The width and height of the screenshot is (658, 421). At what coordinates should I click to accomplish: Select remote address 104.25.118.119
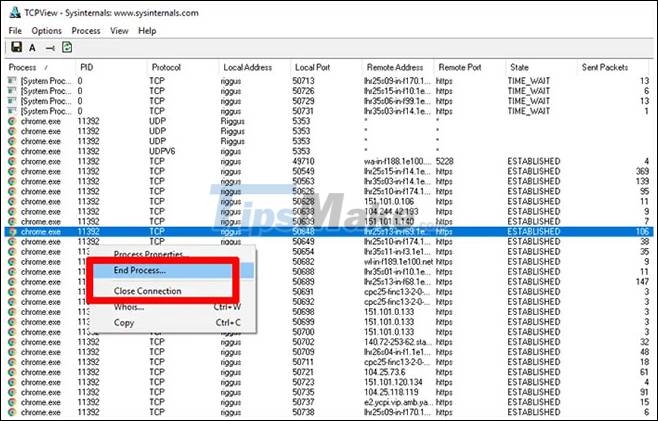coord(391,392)
